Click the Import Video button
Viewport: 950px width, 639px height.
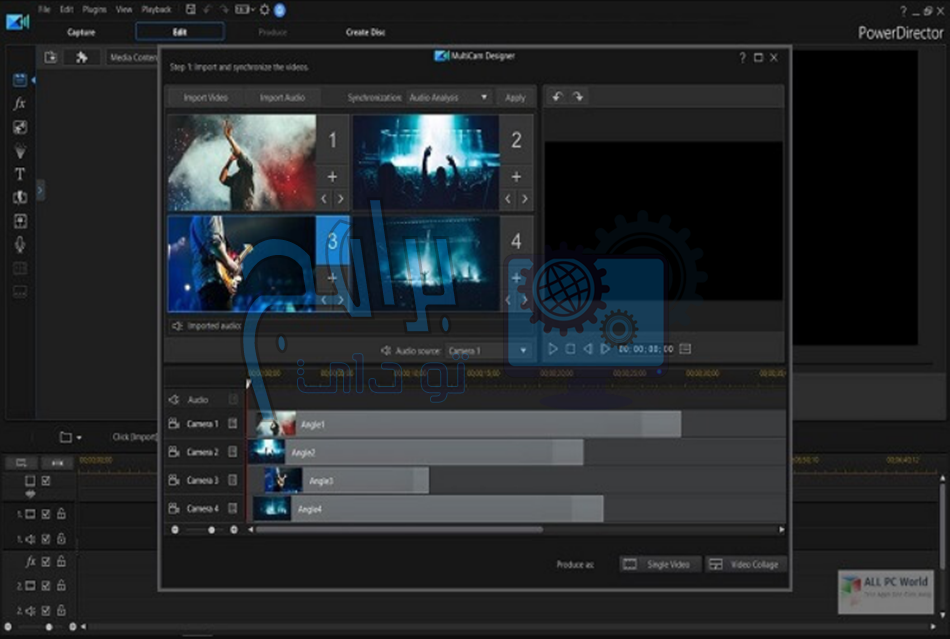[205, 98]
